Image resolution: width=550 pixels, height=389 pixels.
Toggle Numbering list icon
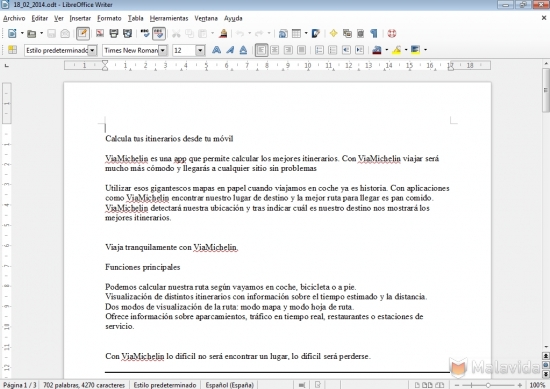point(319,50)
